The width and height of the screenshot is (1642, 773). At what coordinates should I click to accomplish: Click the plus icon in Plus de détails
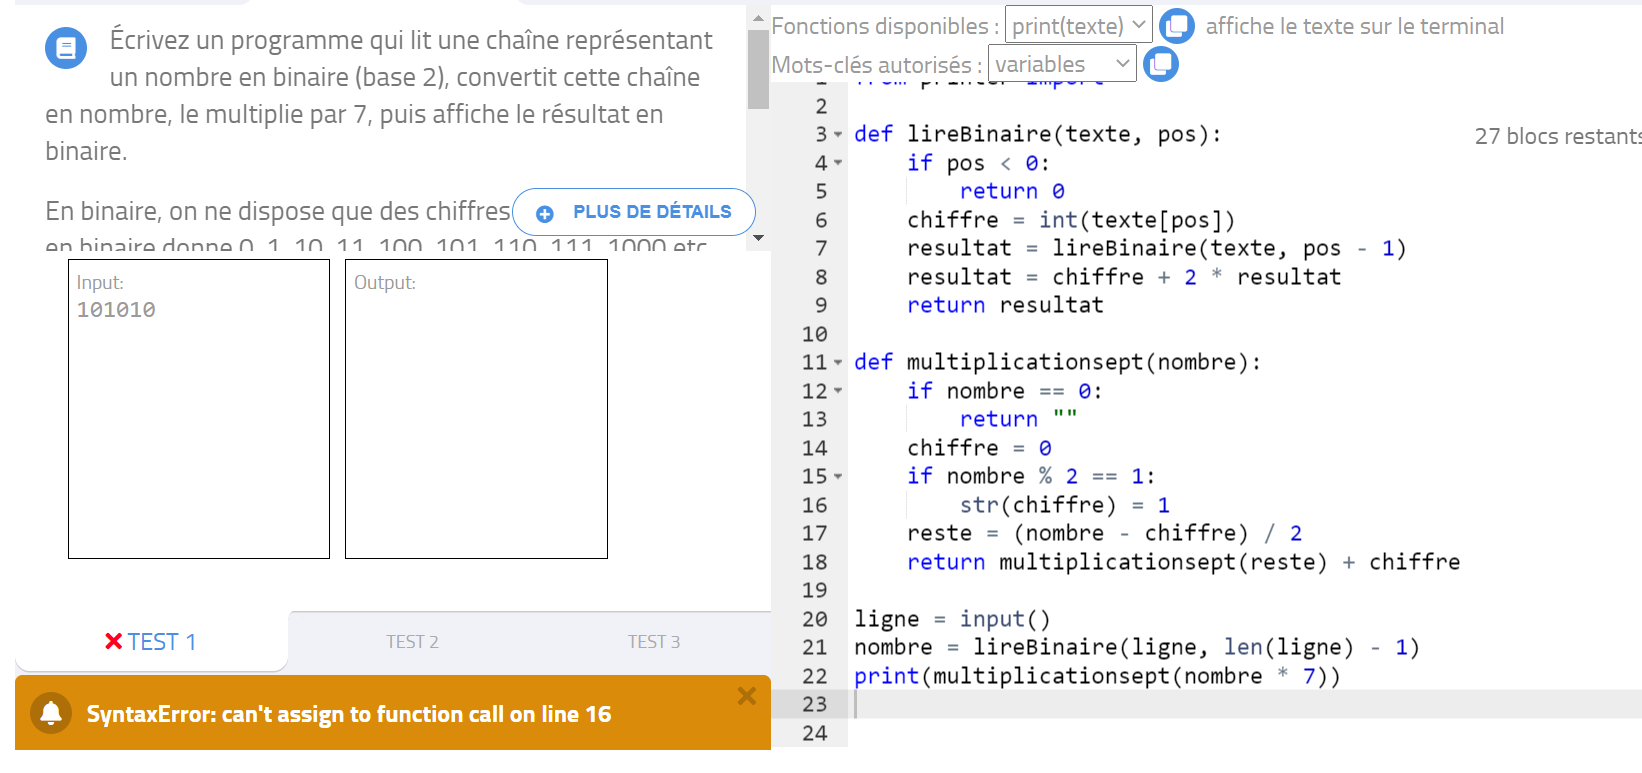[x=545, y=213]
